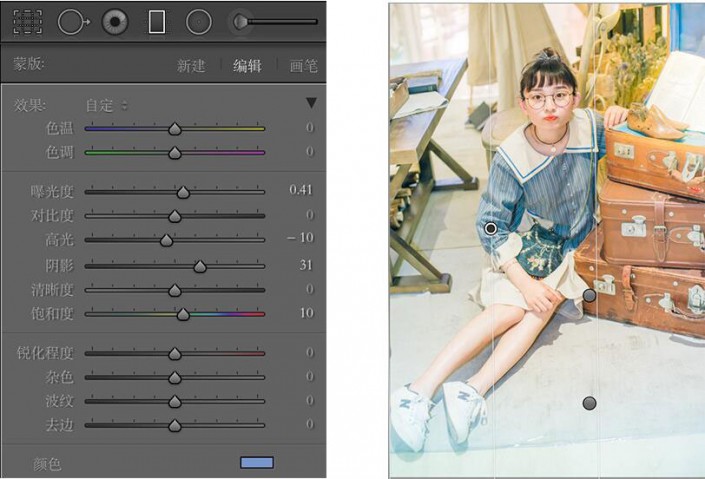Click the 色温 value 0
The height and width of the screenshot is (479, 705).
pyautogui.click(x=310, y=128)
